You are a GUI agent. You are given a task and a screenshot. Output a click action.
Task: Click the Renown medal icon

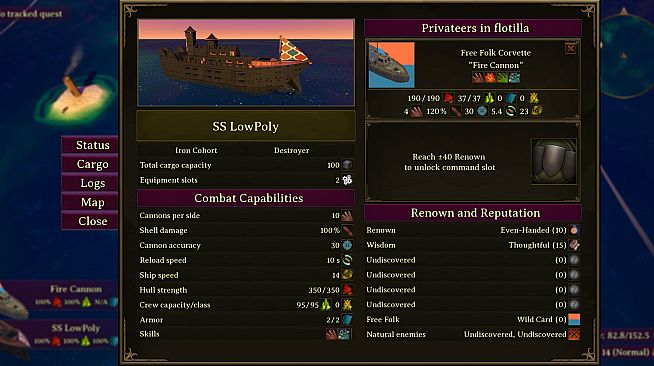[574, 230]
